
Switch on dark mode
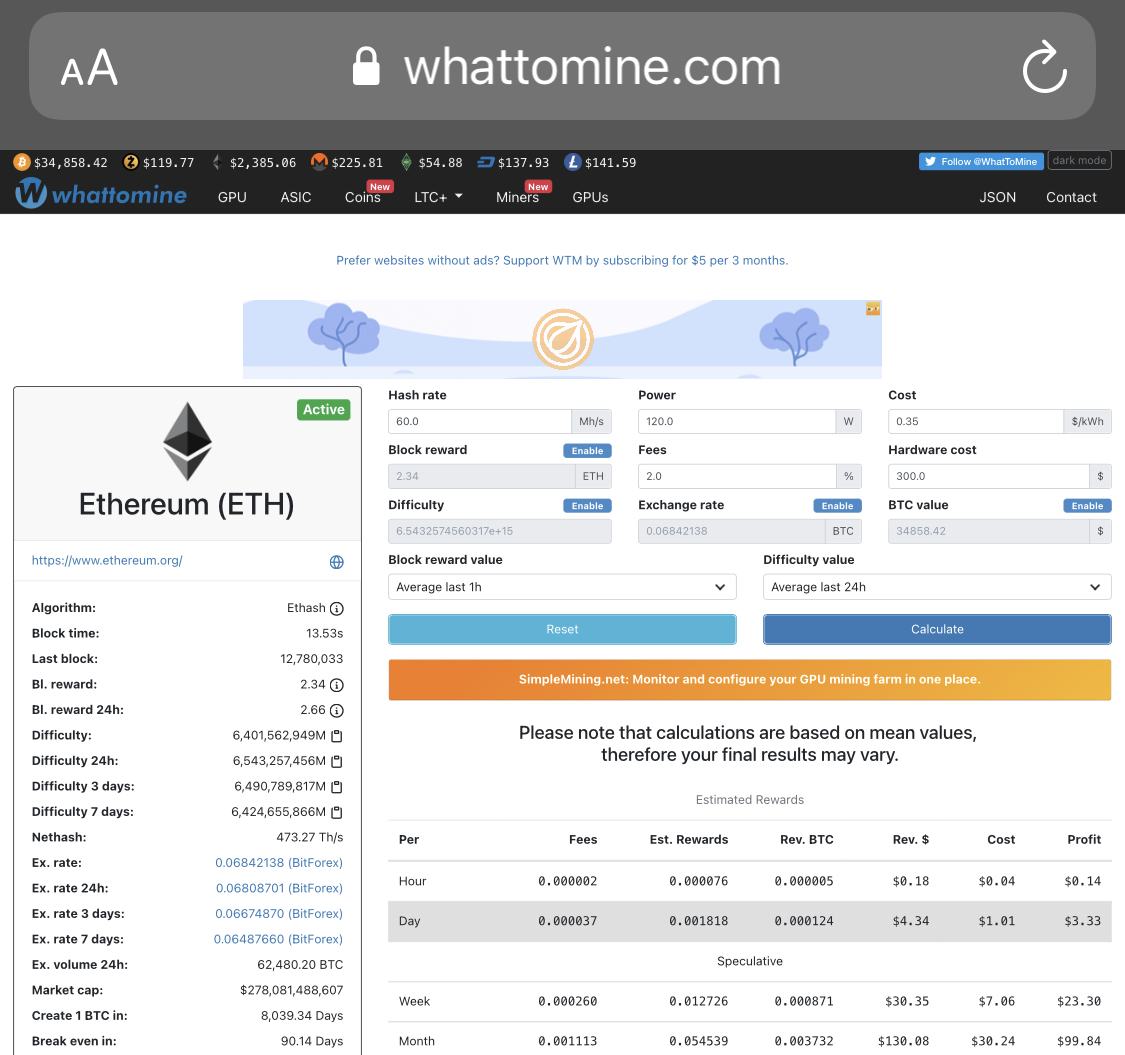point(1079,160)
